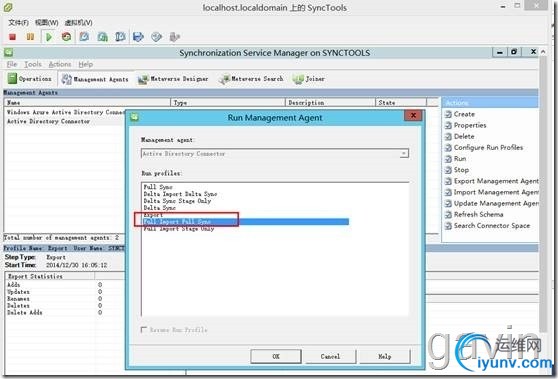Select Delta Sync Stage Only profile

pyautogui.click(x=177, y=201)
